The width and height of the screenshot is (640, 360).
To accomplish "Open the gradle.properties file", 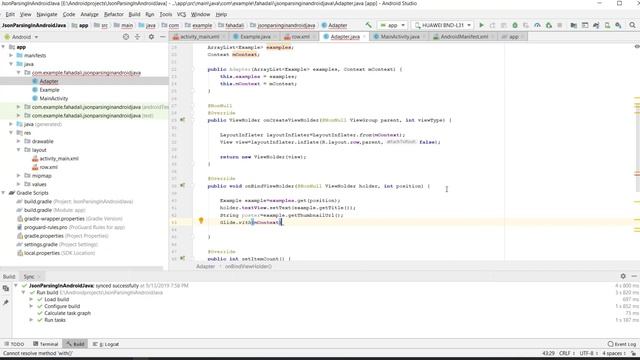I will click(x=62, y=236).
